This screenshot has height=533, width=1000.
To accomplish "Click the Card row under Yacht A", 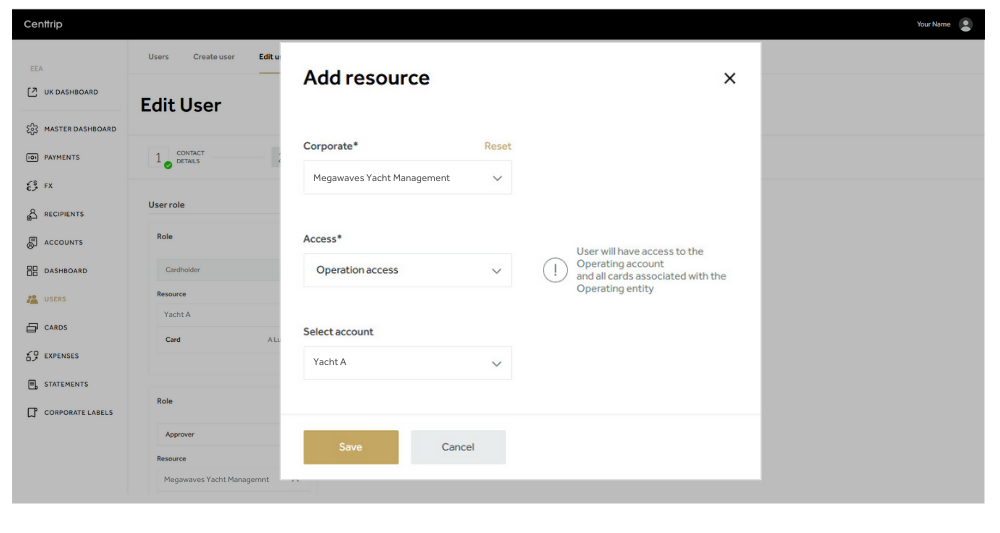I will click(x=218, y=340).
